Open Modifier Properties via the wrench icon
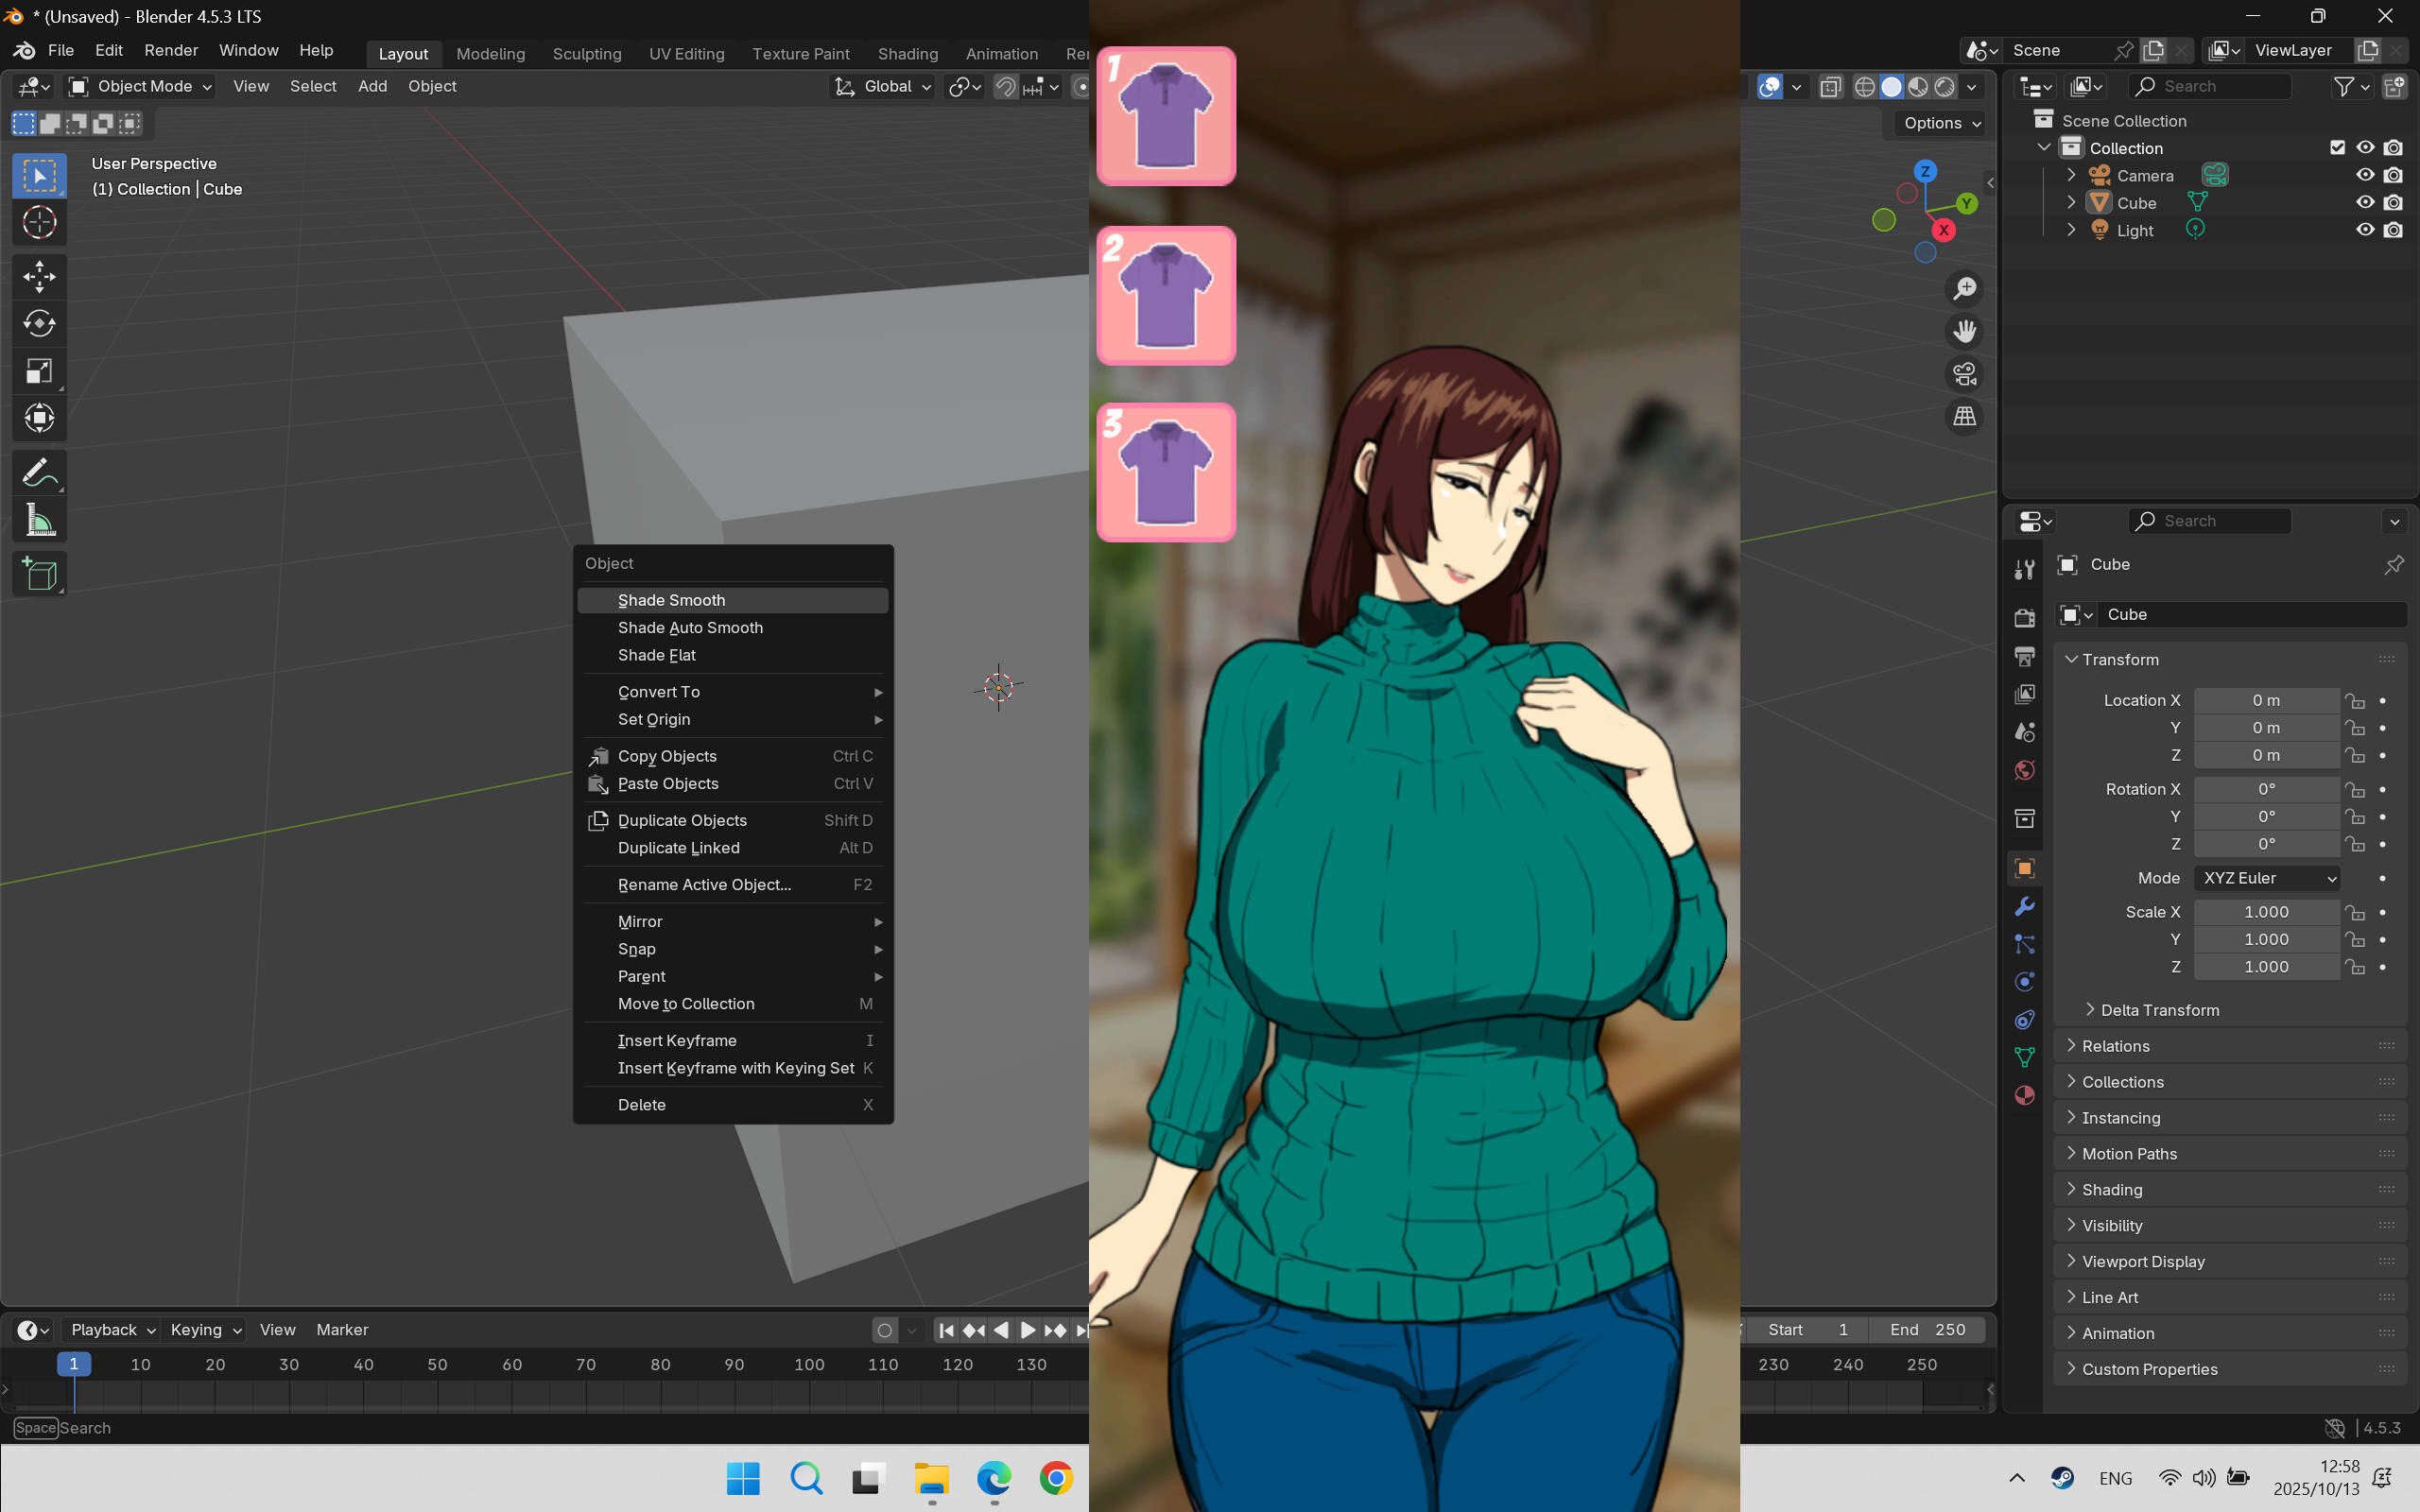The image size is (2420, 1512). pyautogui.click(x=2024, y=907)
